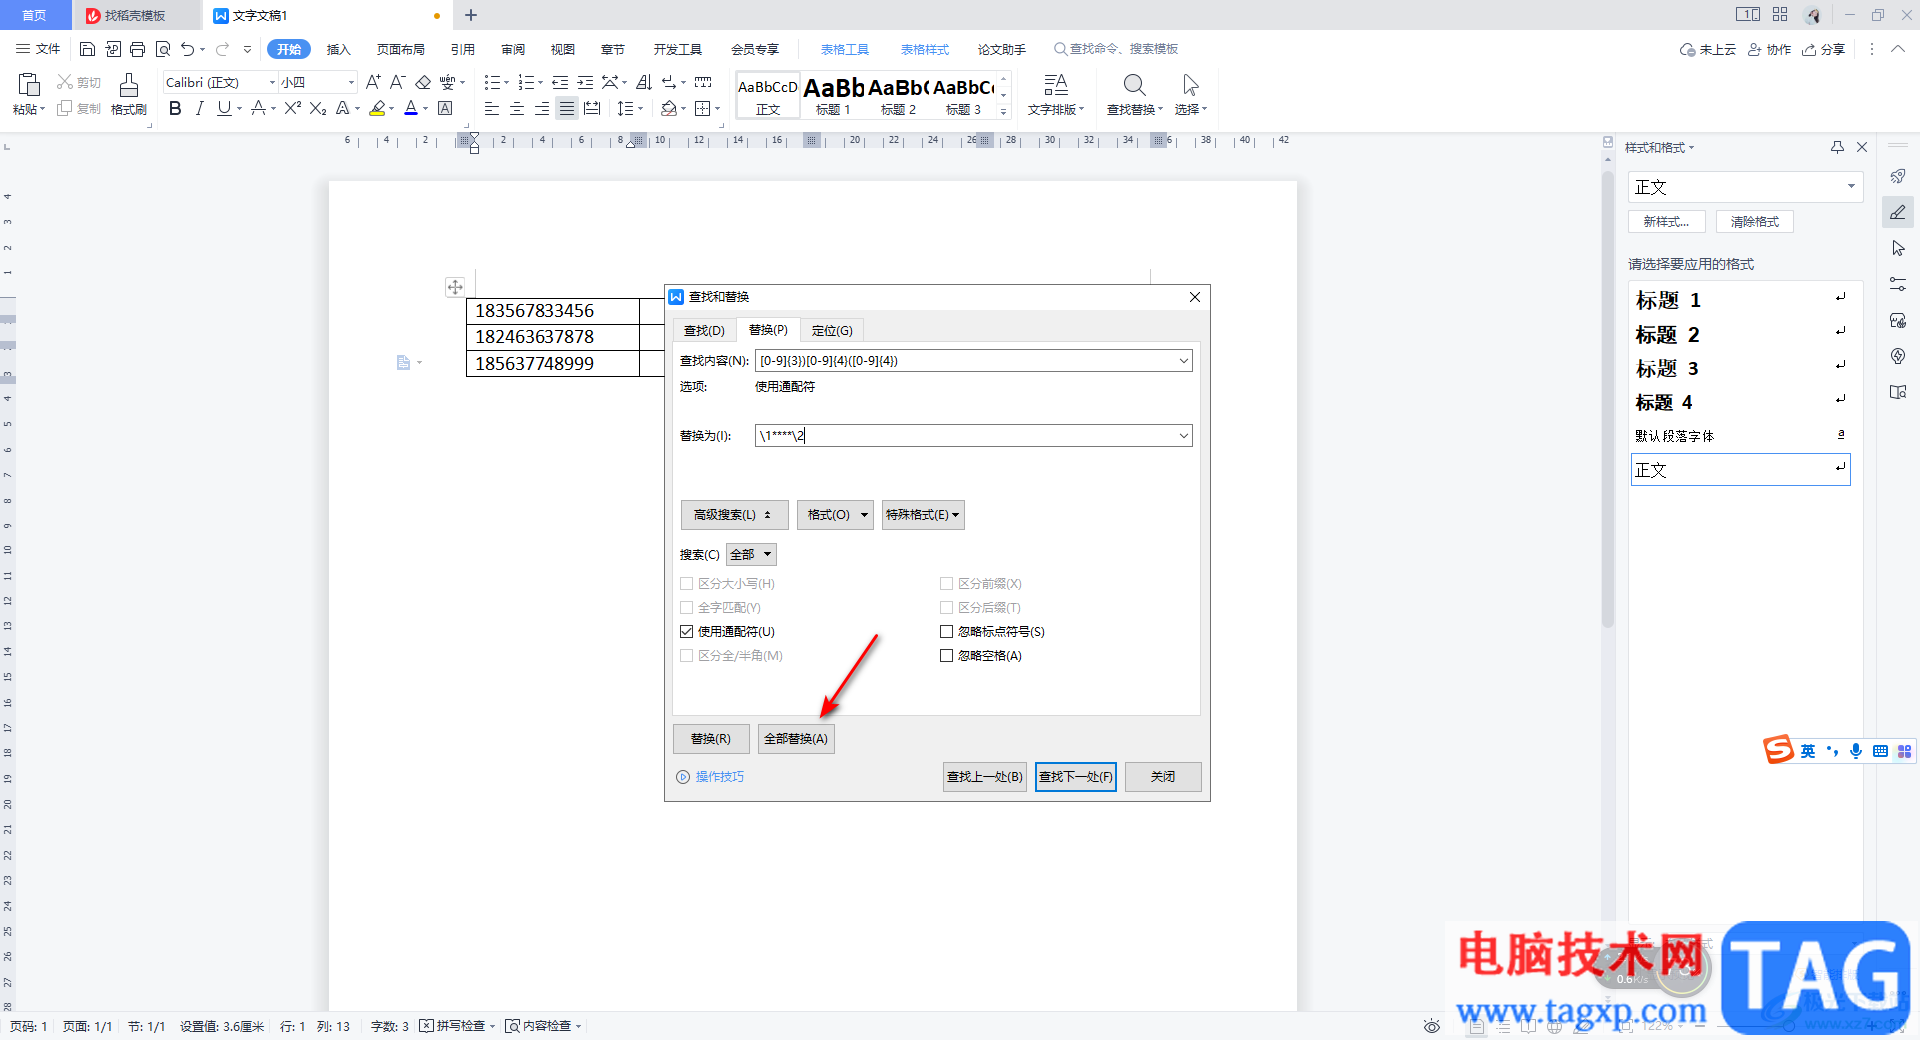Image resolution: width=1920 pixels, height=1040 pixels.
Task: Open the File menu
Action: pos(38,49)
